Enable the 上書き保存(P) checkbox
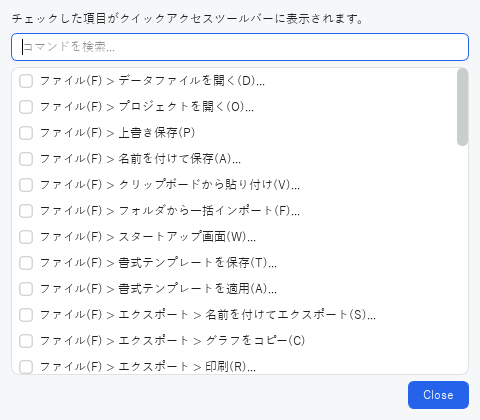Image resolution: width=480 pixels, height=420 pixels. point(26,133)
